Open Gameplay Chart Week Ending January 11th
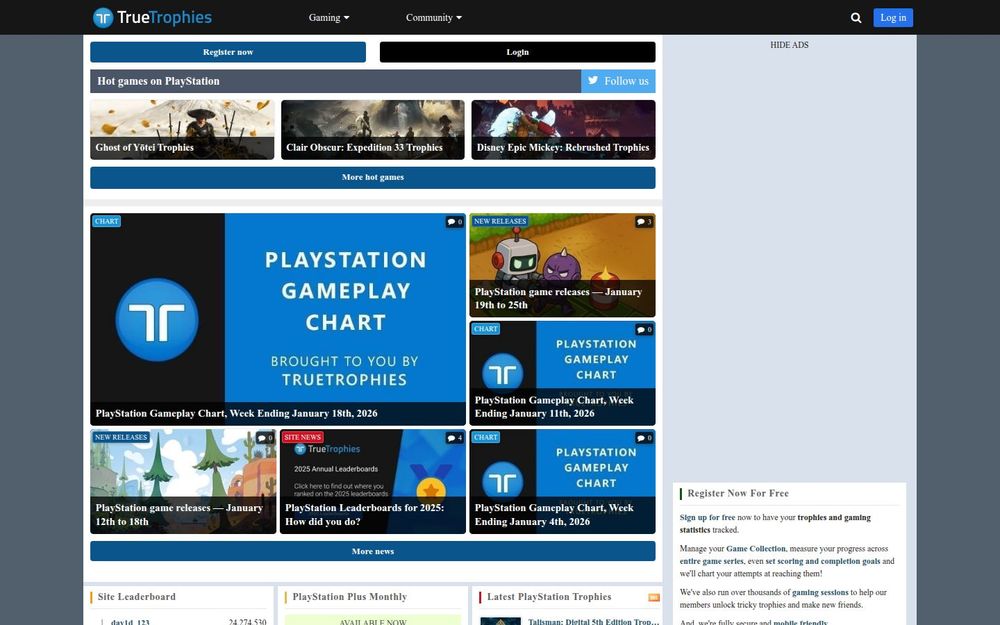Image resolution: width=1000 pixels, height=625 pixels. (562, 373)
